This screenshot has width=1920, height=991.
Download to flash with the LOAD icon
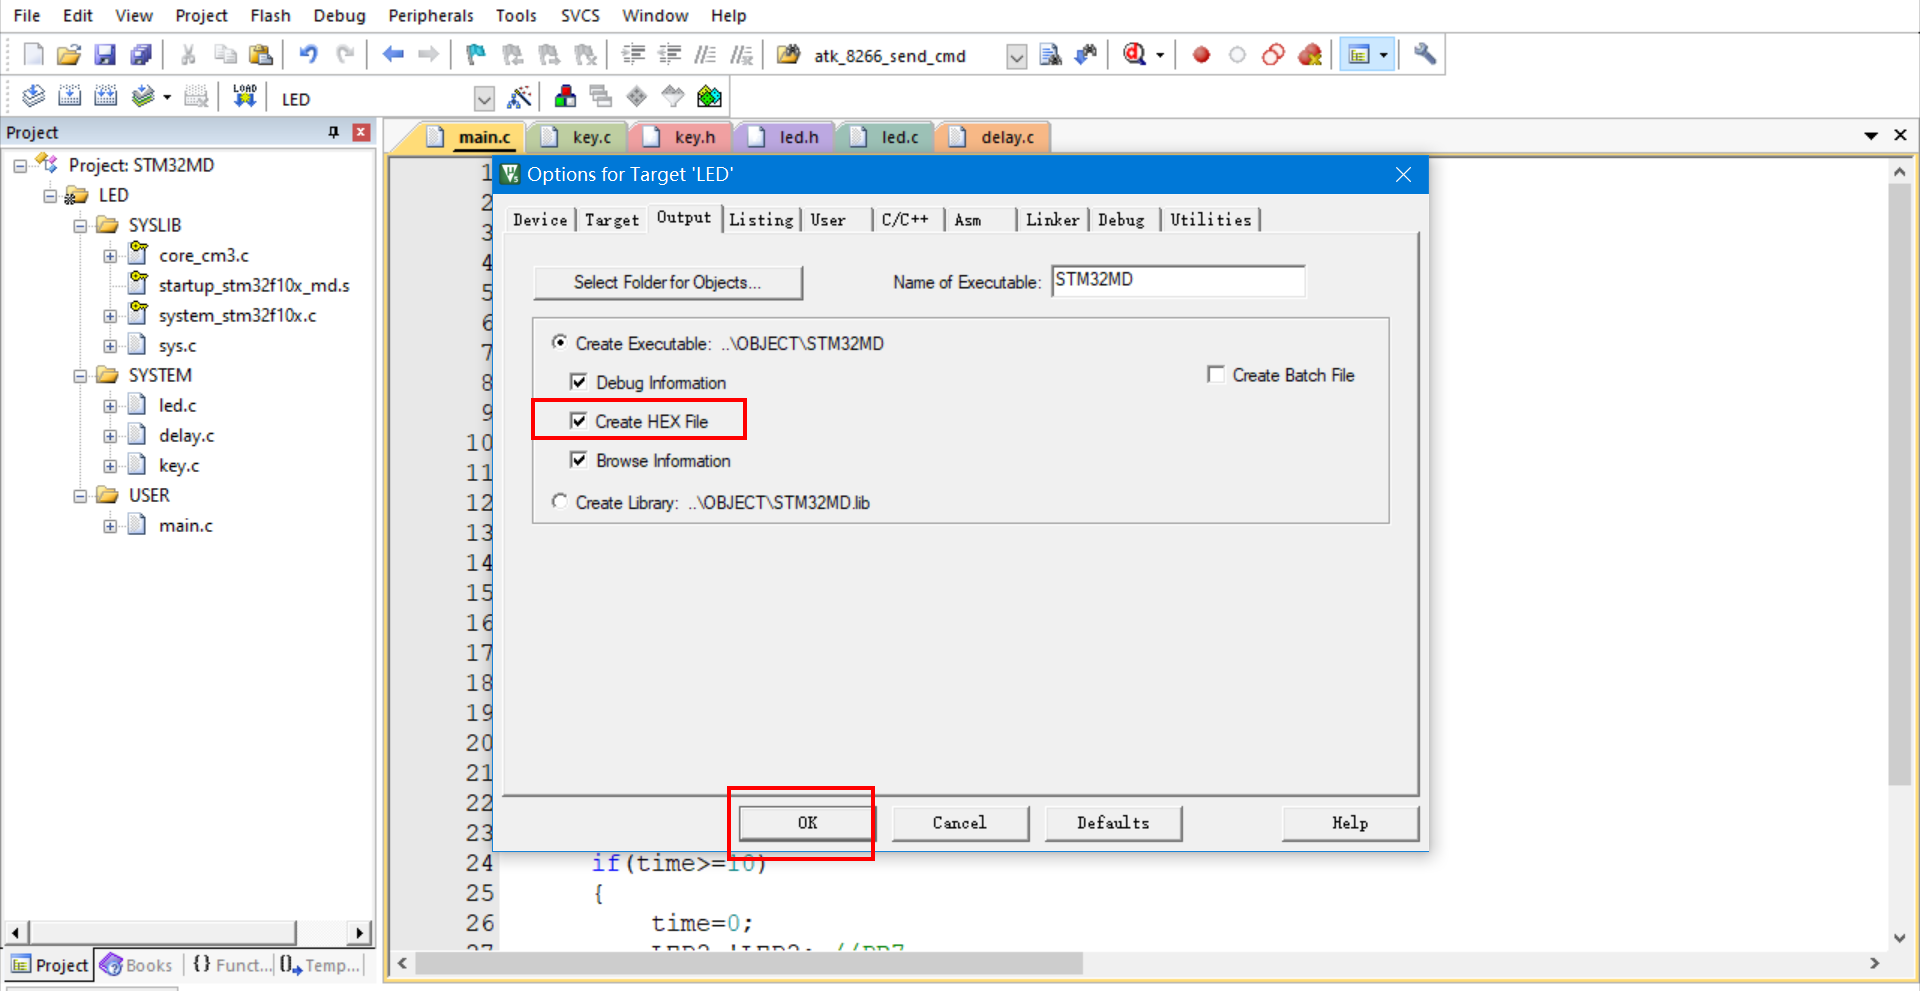point(245,97)
